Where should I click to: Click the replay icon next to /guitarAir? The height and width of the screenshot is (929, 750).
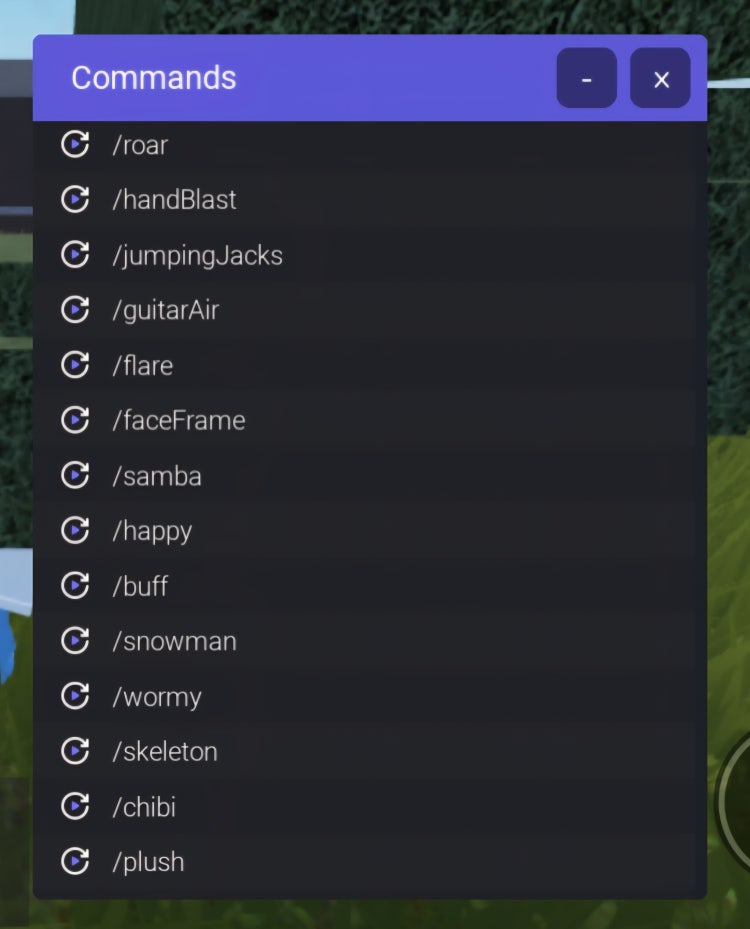coord(75,309)
